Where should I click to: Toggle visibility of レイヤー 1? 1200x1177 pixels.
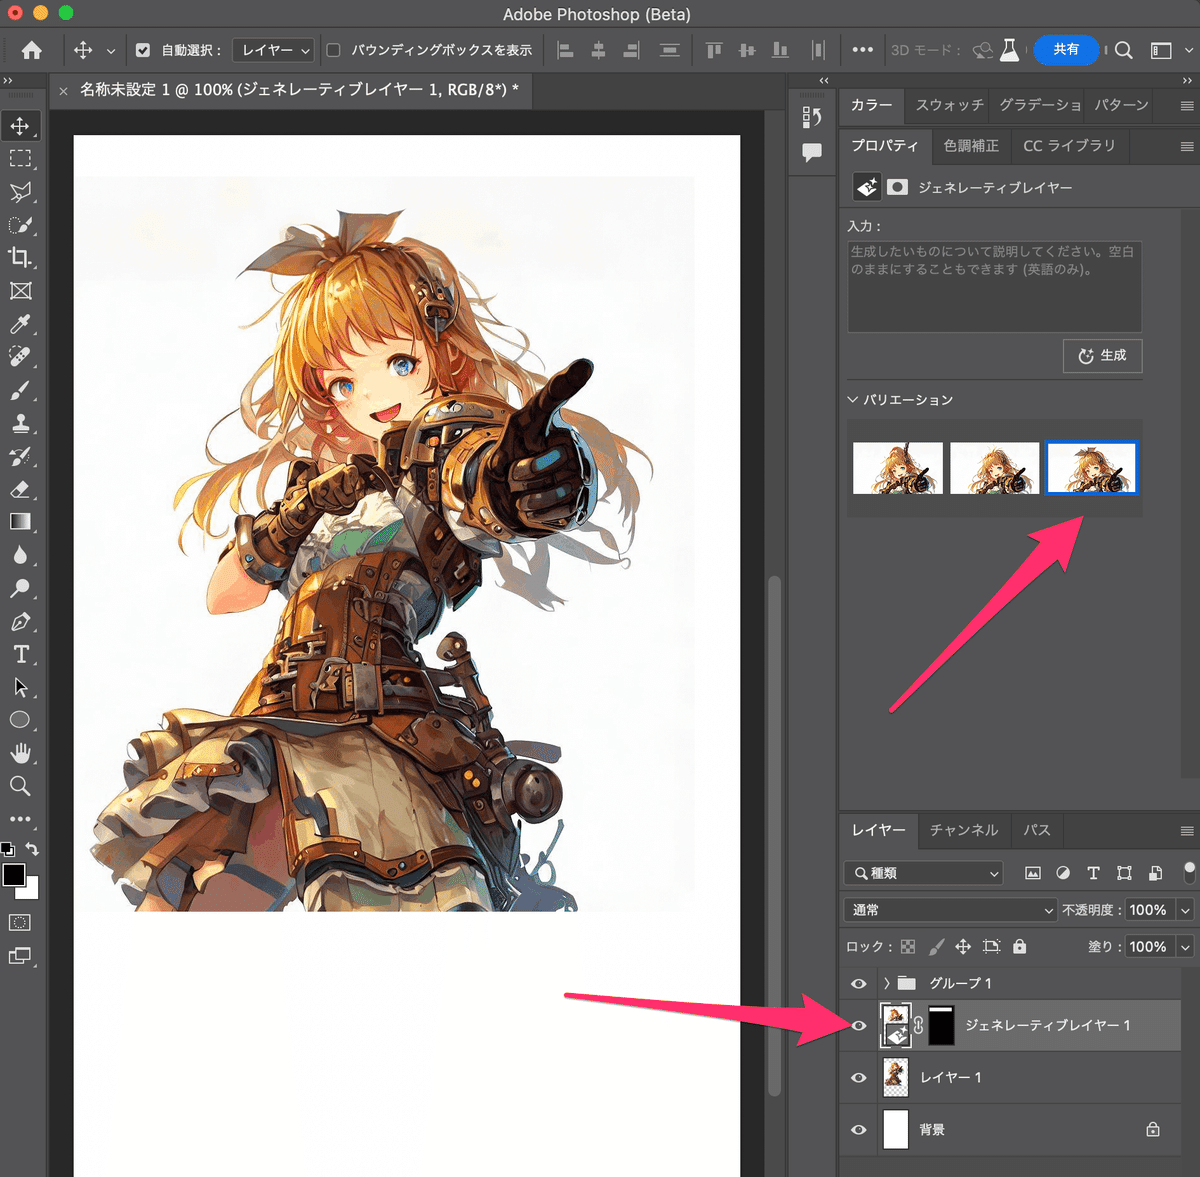858,1077
